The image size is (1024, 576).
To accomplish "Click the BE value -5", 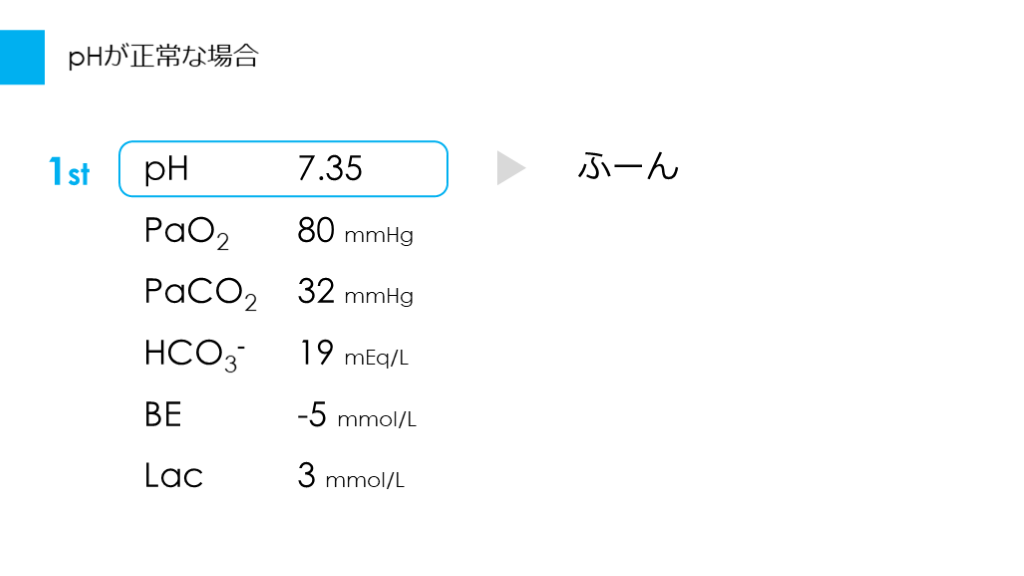I will [312, 414].
